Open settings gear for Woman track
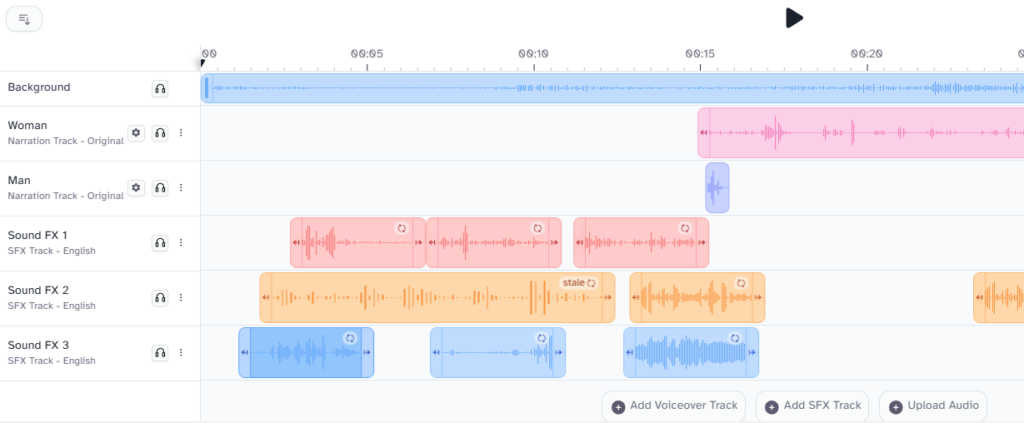The height and width of the screenshot is (423, 1024). pyautogui.click(x=137, y=133)
